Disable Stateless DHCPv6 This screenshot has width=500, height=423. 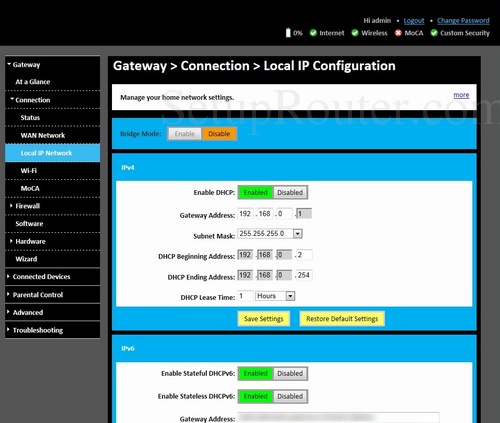[290, 396]
